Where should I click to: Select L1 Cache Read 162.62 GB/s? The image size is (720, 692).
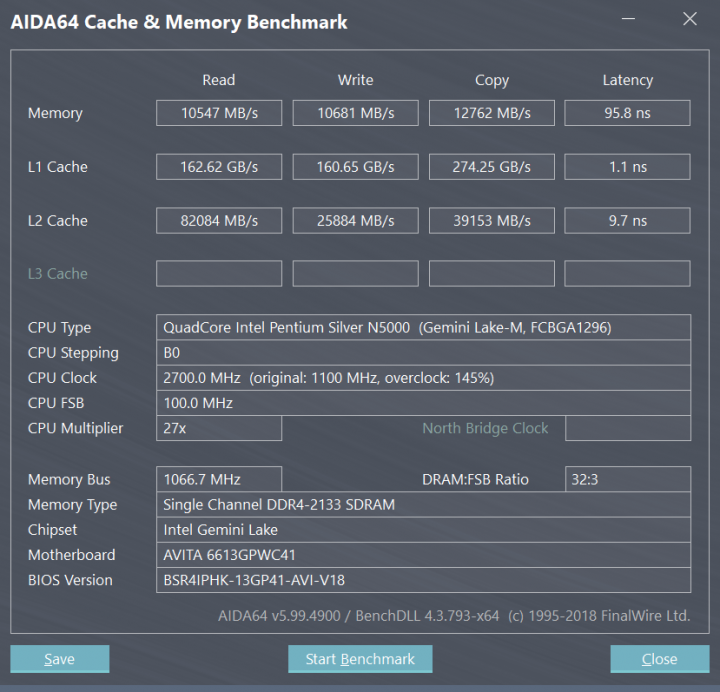219,167
